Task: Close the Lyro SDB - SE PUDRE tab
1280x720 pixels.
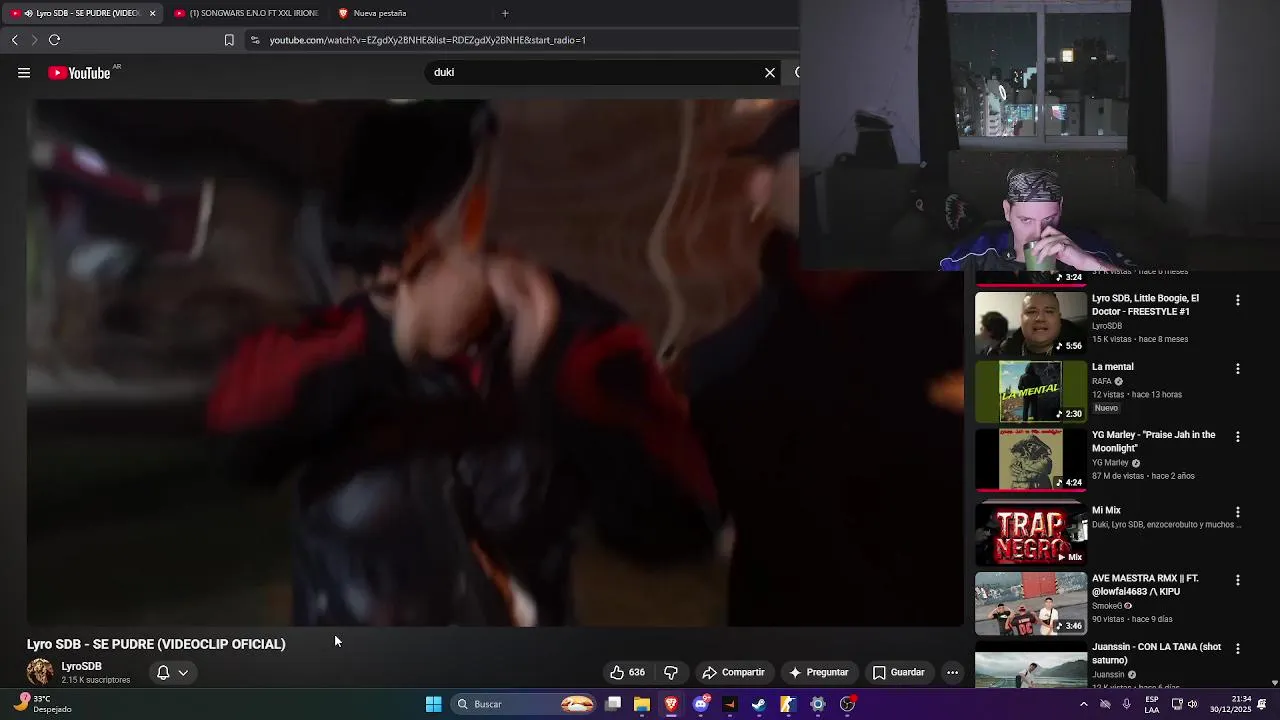Action: click(152, 13)
